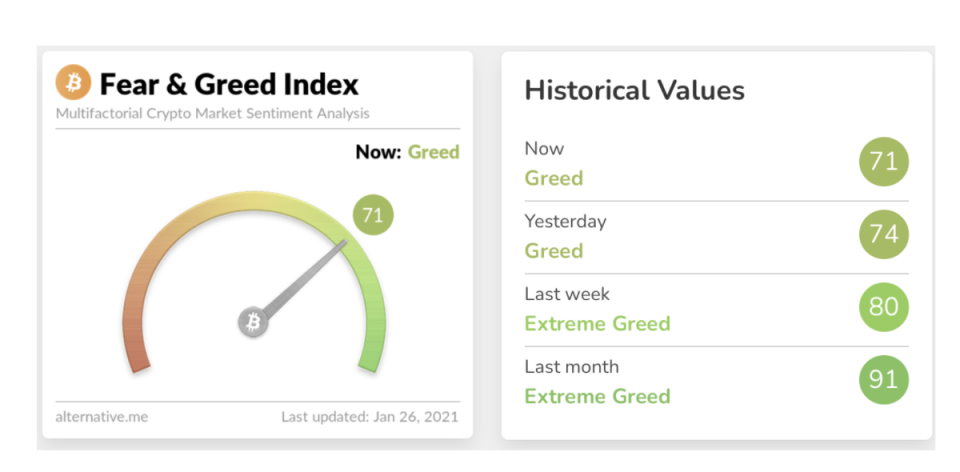Open the alternative.me source link
Viewport: 960px width, 472px height.
coord(102,418)
